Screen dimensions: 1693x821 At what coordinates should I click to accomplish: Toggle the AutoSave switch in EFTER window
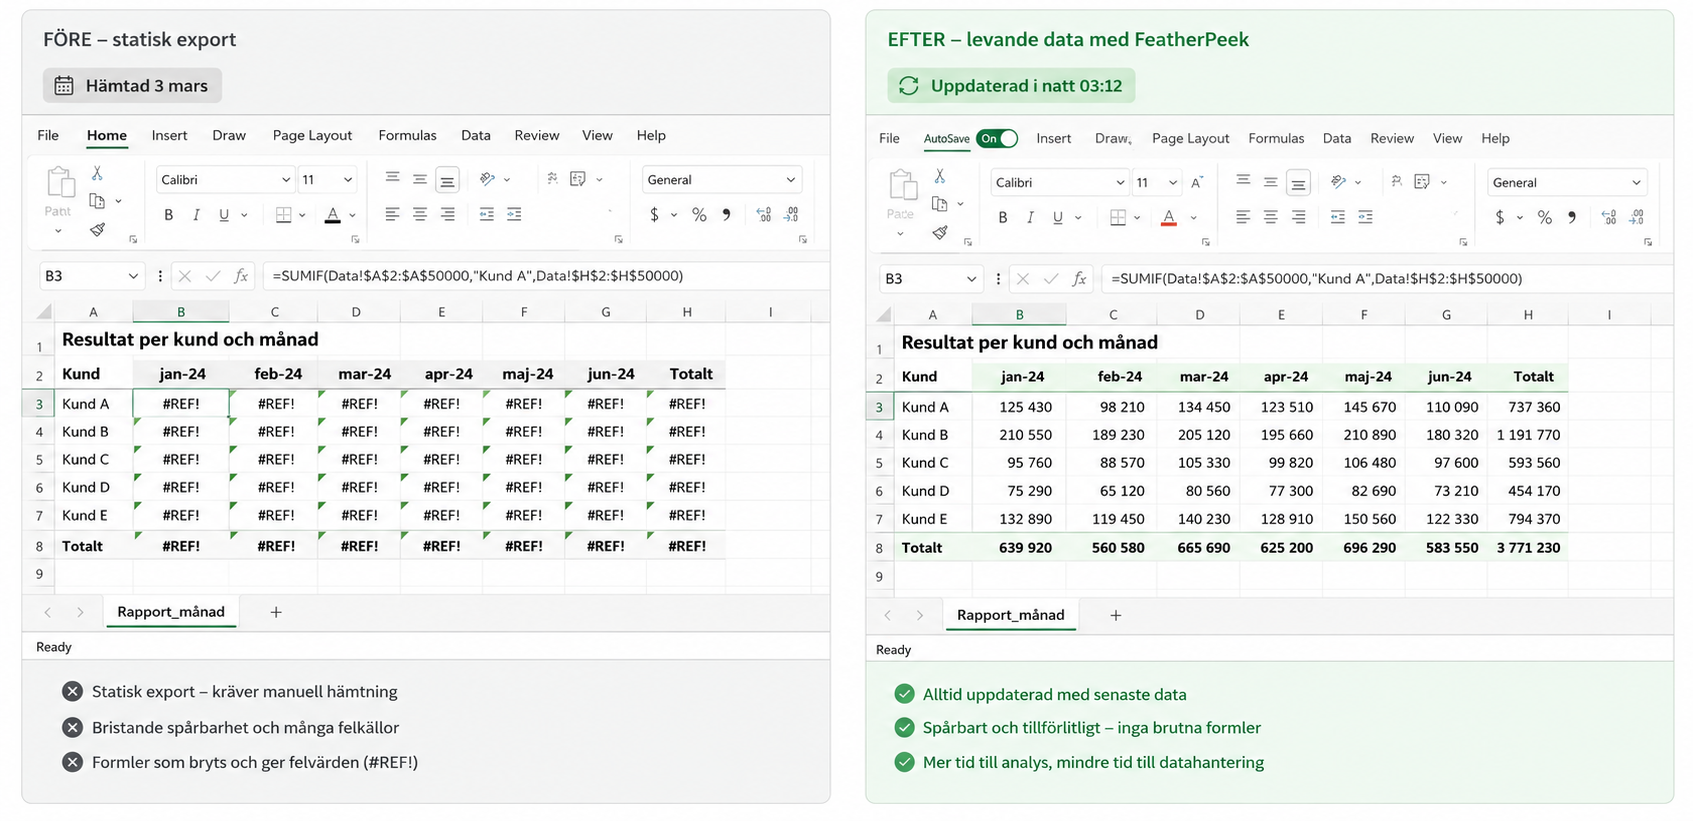coord(998,139)
